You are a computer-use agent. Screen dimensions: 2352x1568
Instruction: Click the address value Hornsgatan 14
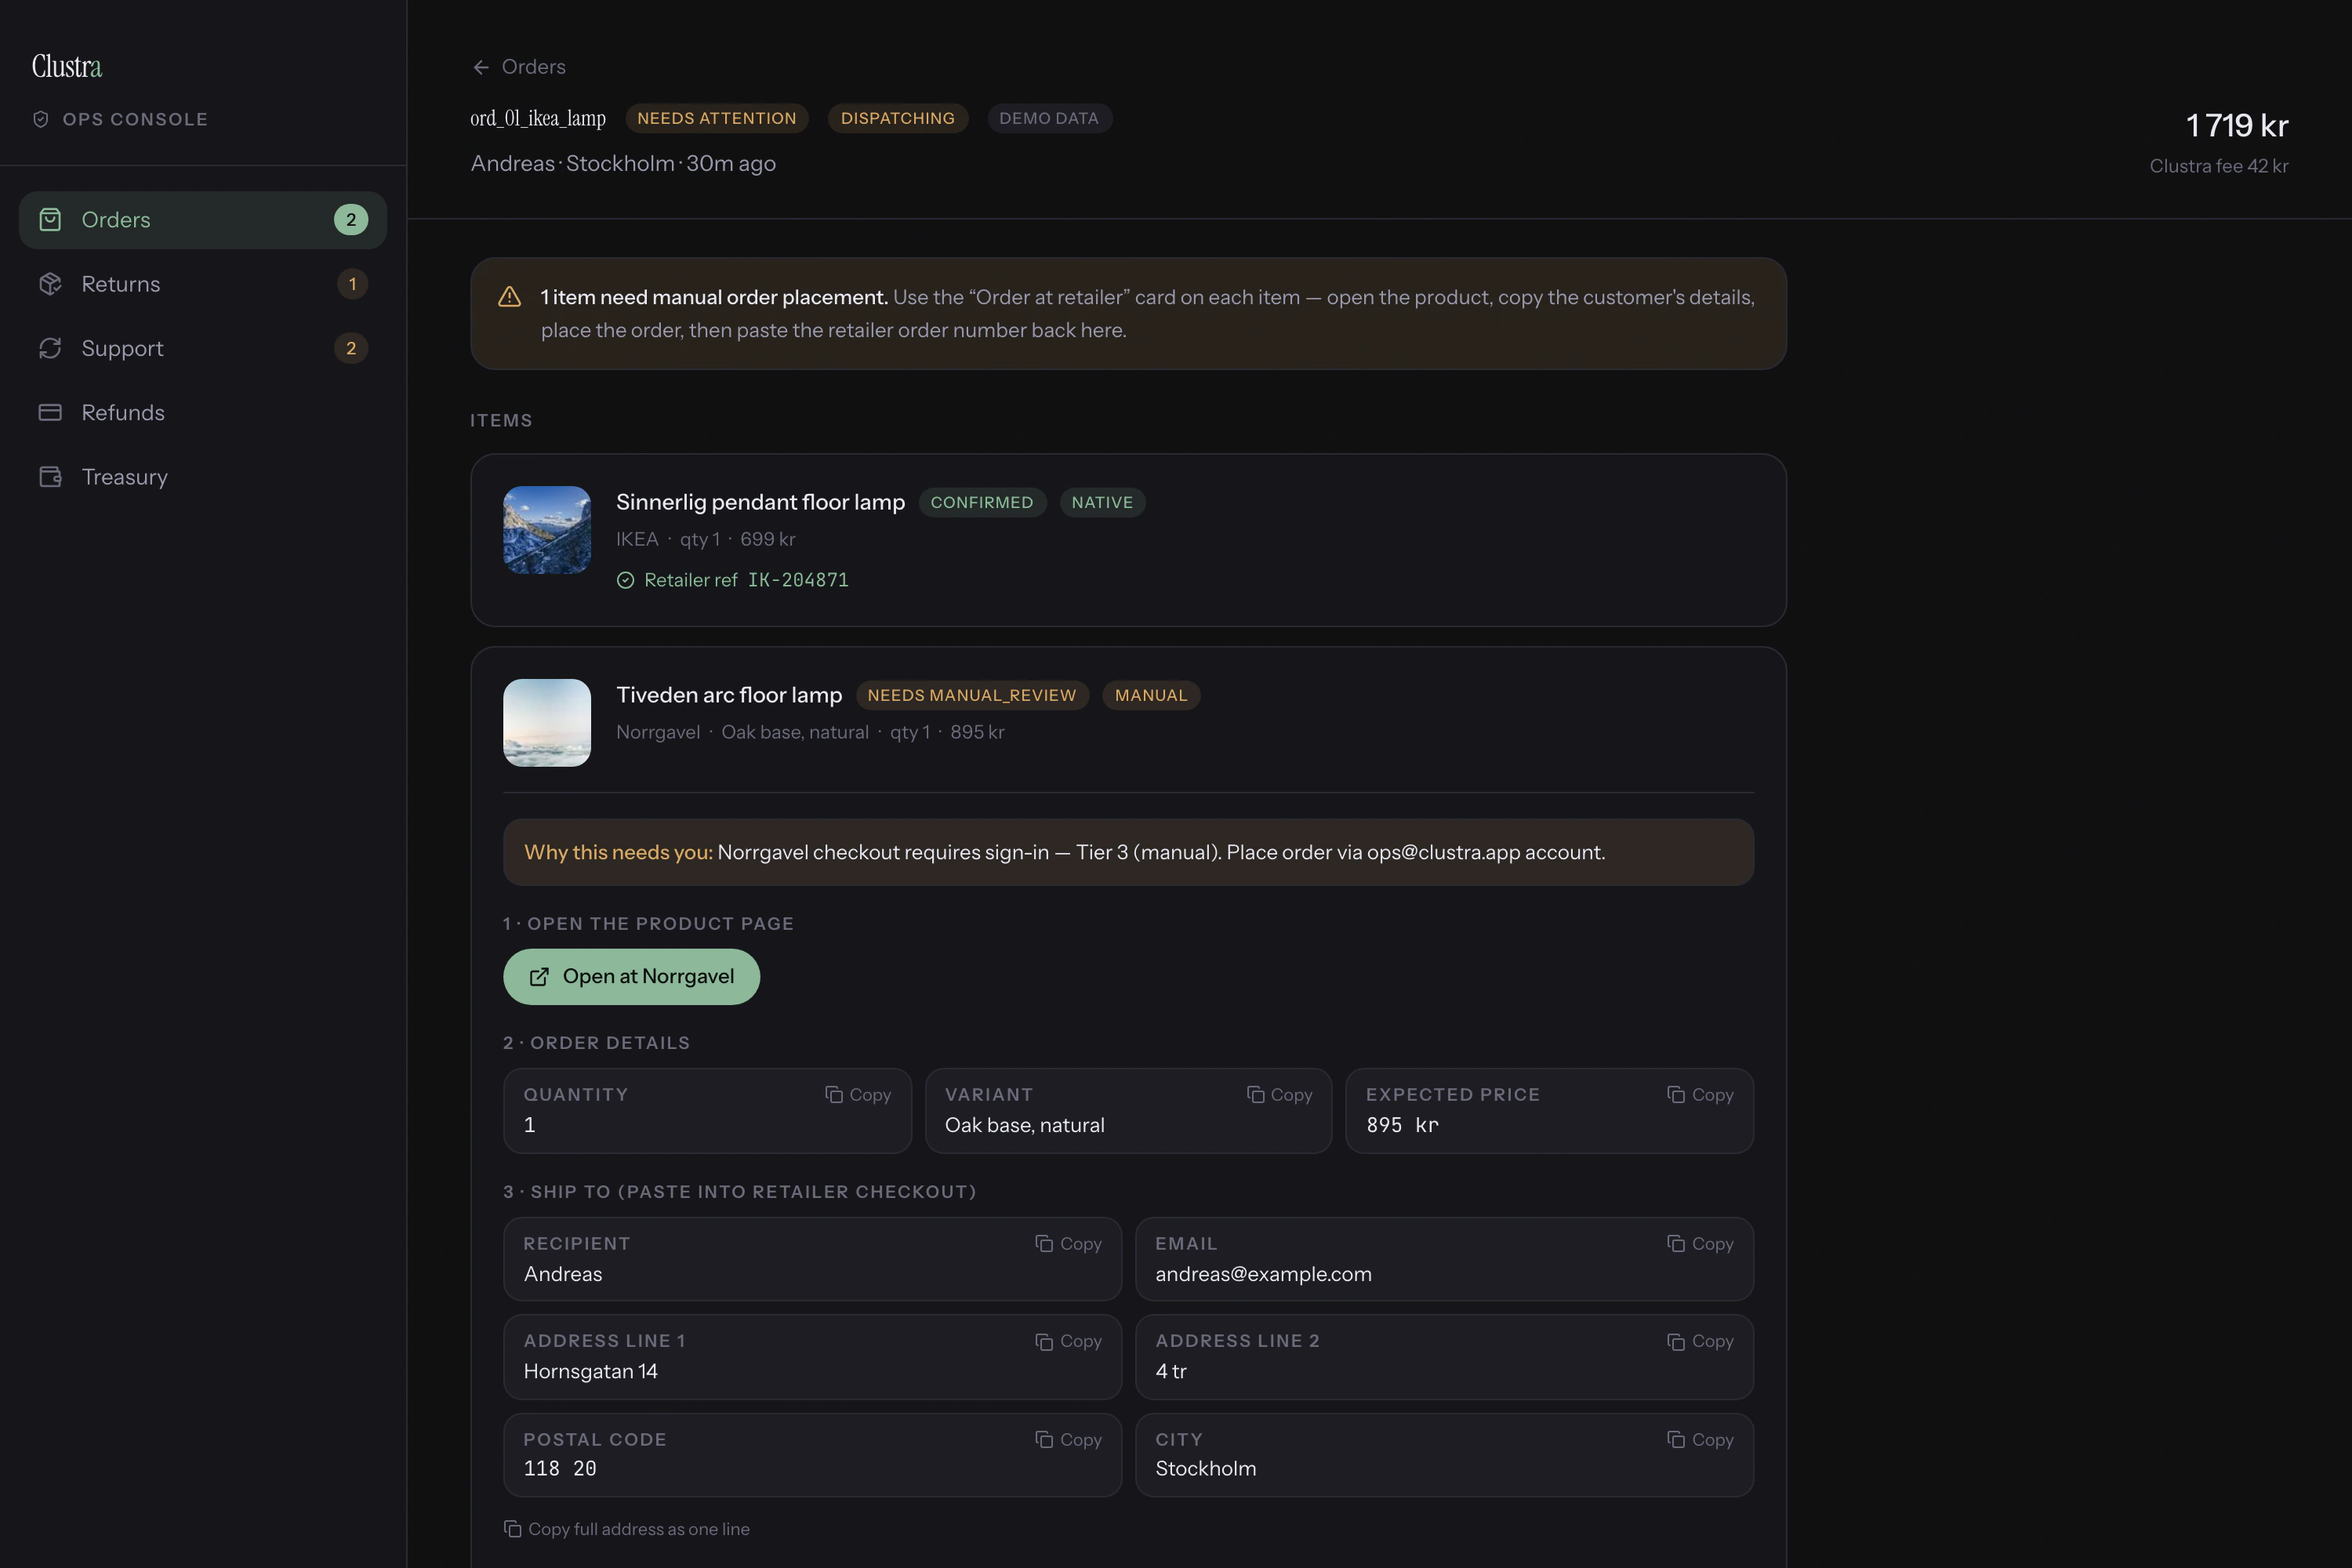(590, 1371)
